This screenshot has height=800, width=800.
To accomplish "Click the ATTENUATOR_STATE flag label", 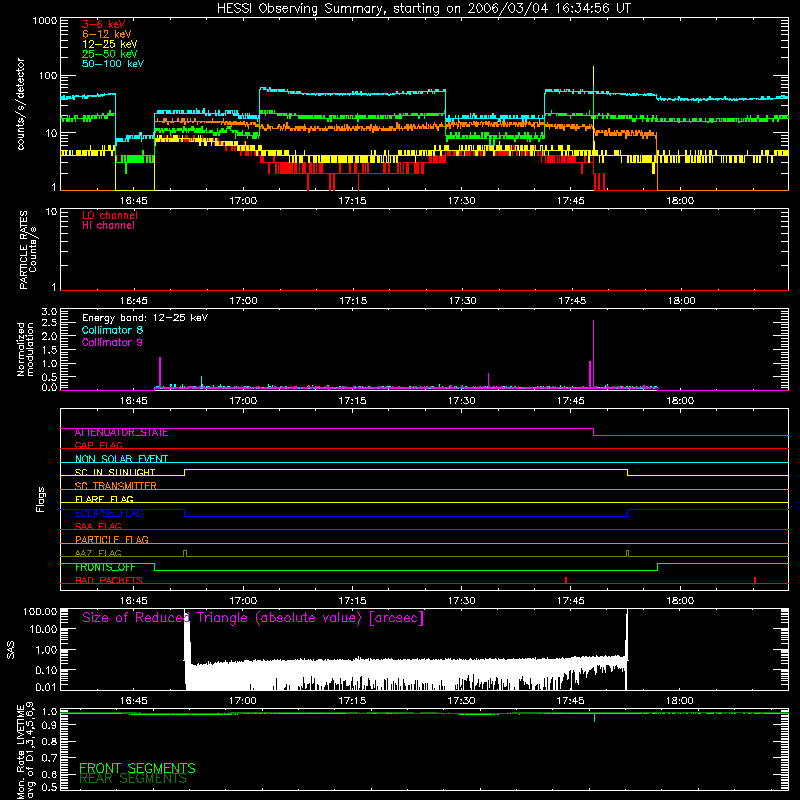I will pyautogui.click(x=121, y=433).
